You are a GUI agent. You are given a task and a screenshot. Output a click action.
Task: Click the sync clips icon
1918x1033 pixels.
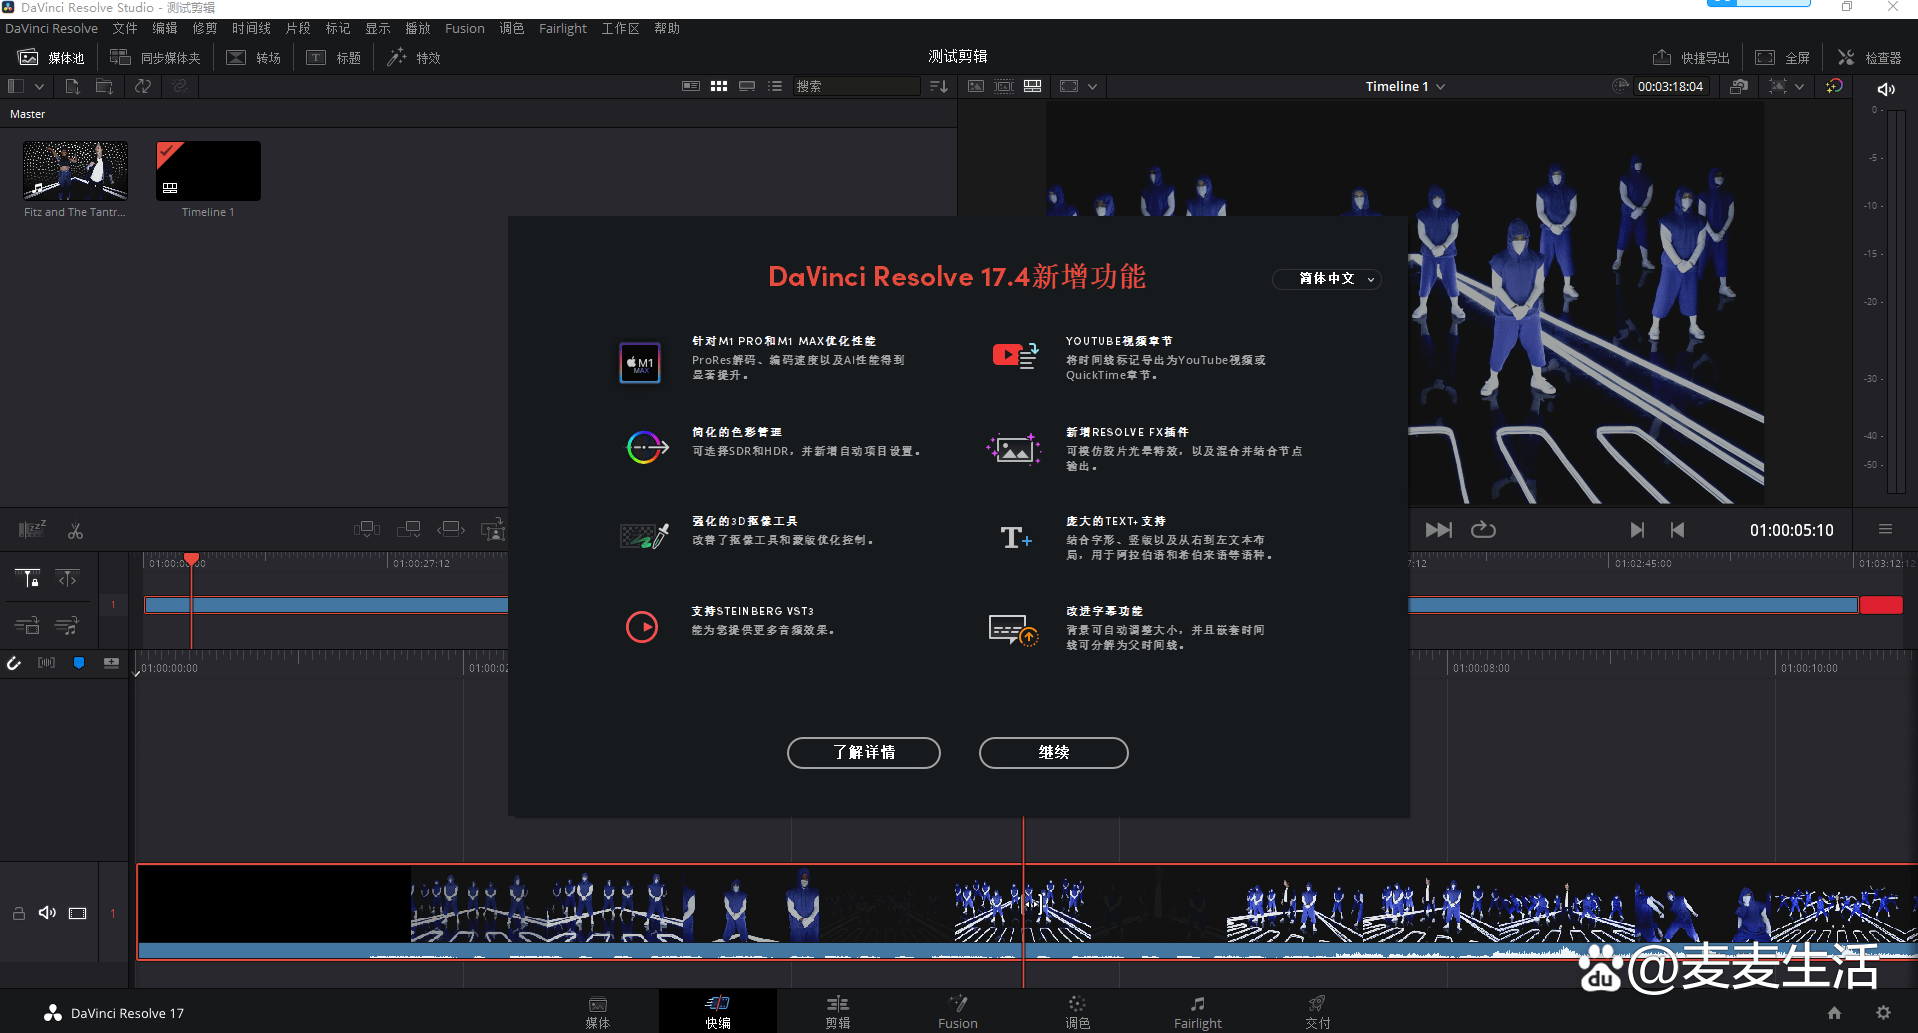pos(143,87)
